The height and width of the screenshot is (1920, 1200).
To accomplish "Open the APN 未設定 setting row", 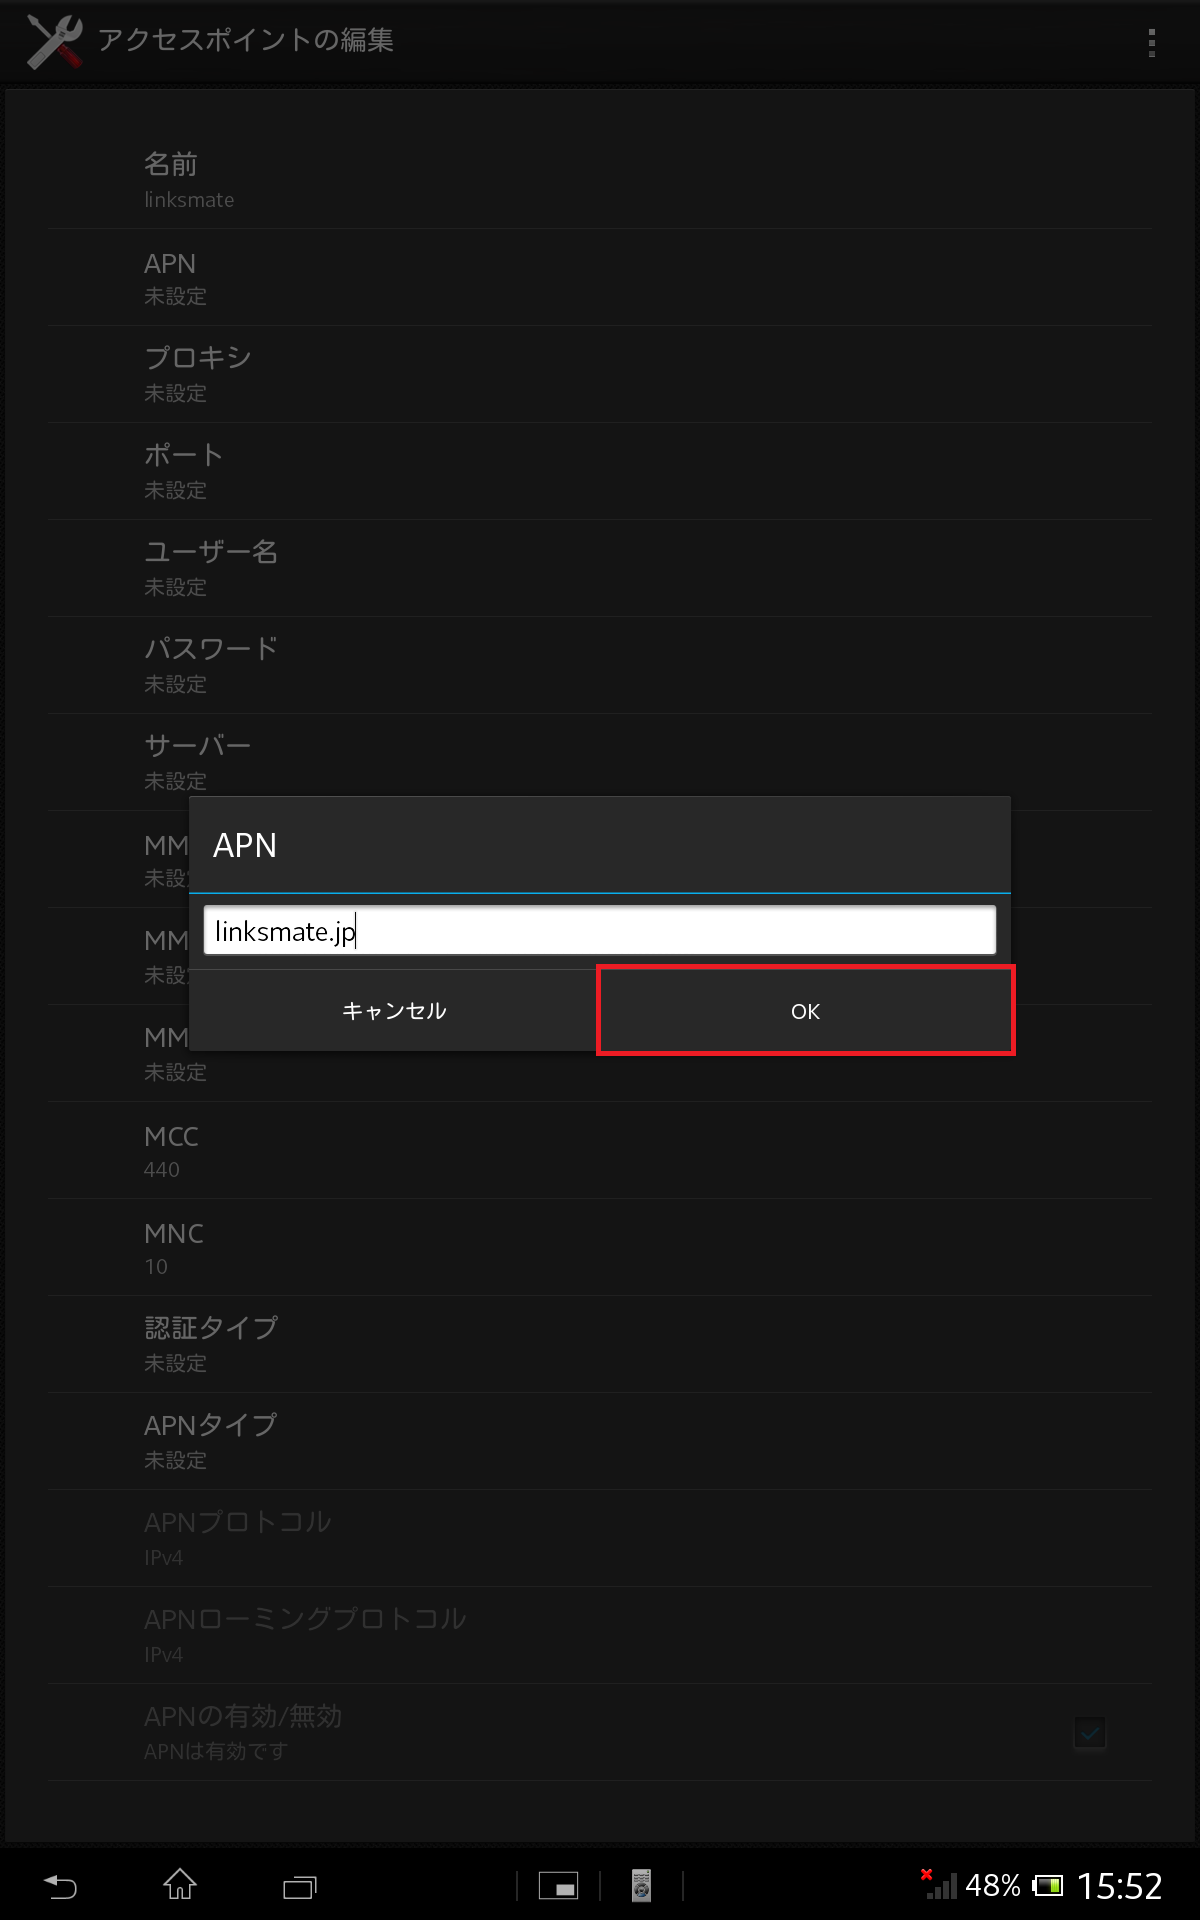I will click(600, 278).
